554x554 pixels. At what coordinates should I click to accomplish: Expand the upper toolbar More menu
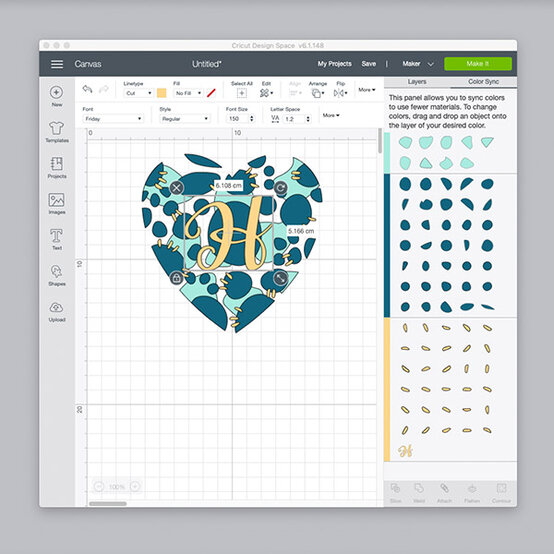point(367,90)
